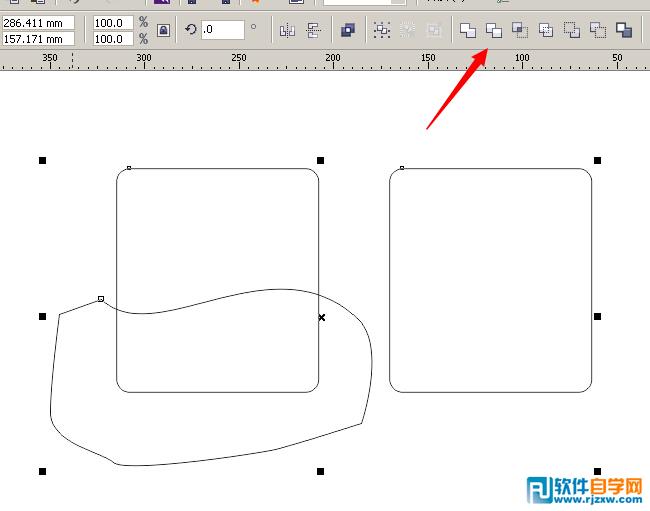The width and height of the screenshot is (650, 511).
Task: Click the top-middle selection handle
Action: pyautogui.click(x=320, y=160)
